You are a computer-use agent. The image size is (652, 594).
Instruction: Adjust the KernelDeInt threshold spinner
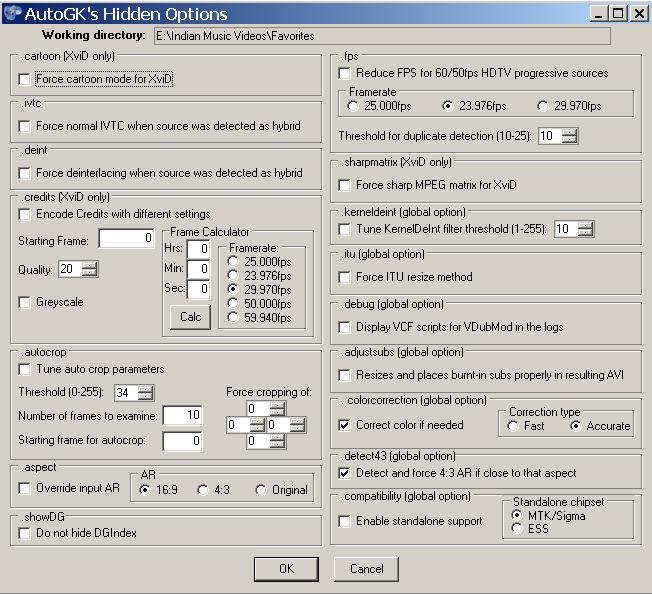click(585, 229)
